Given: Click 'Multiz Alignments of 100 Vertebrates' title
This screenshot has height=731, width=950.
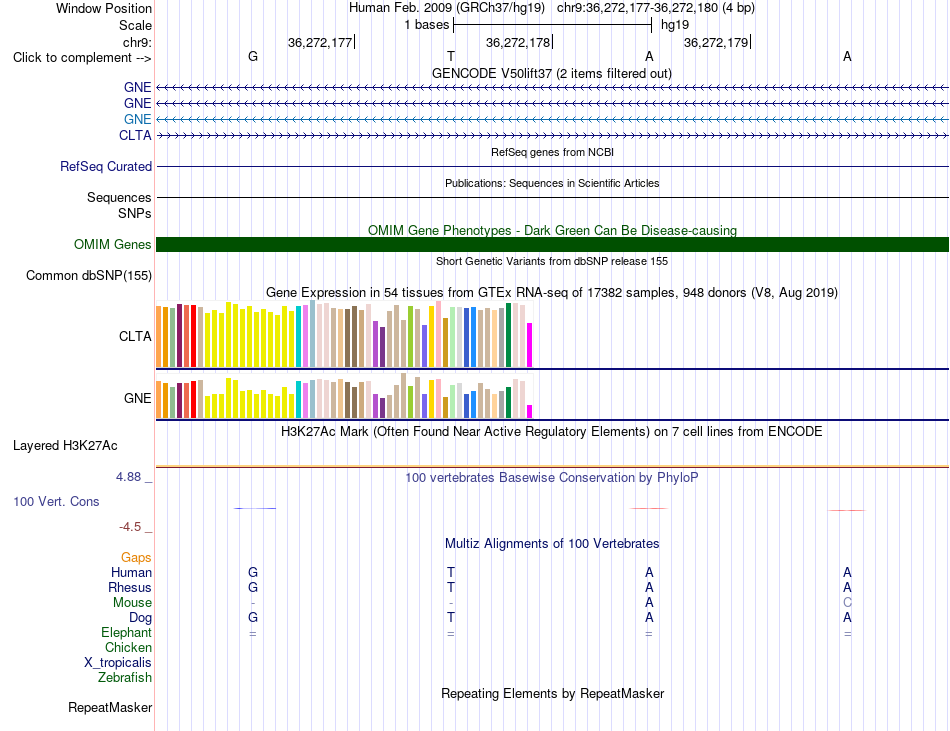Looking at the screenshot, I should click(552, 543).
